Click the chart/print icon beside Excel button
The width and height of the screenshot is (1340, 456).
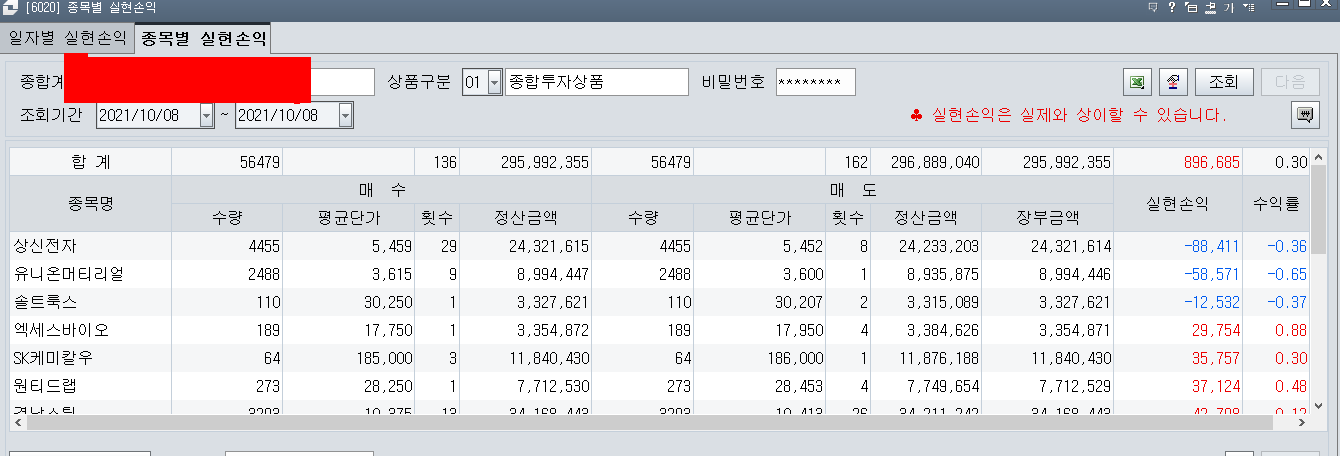[x=1173, y=81]
